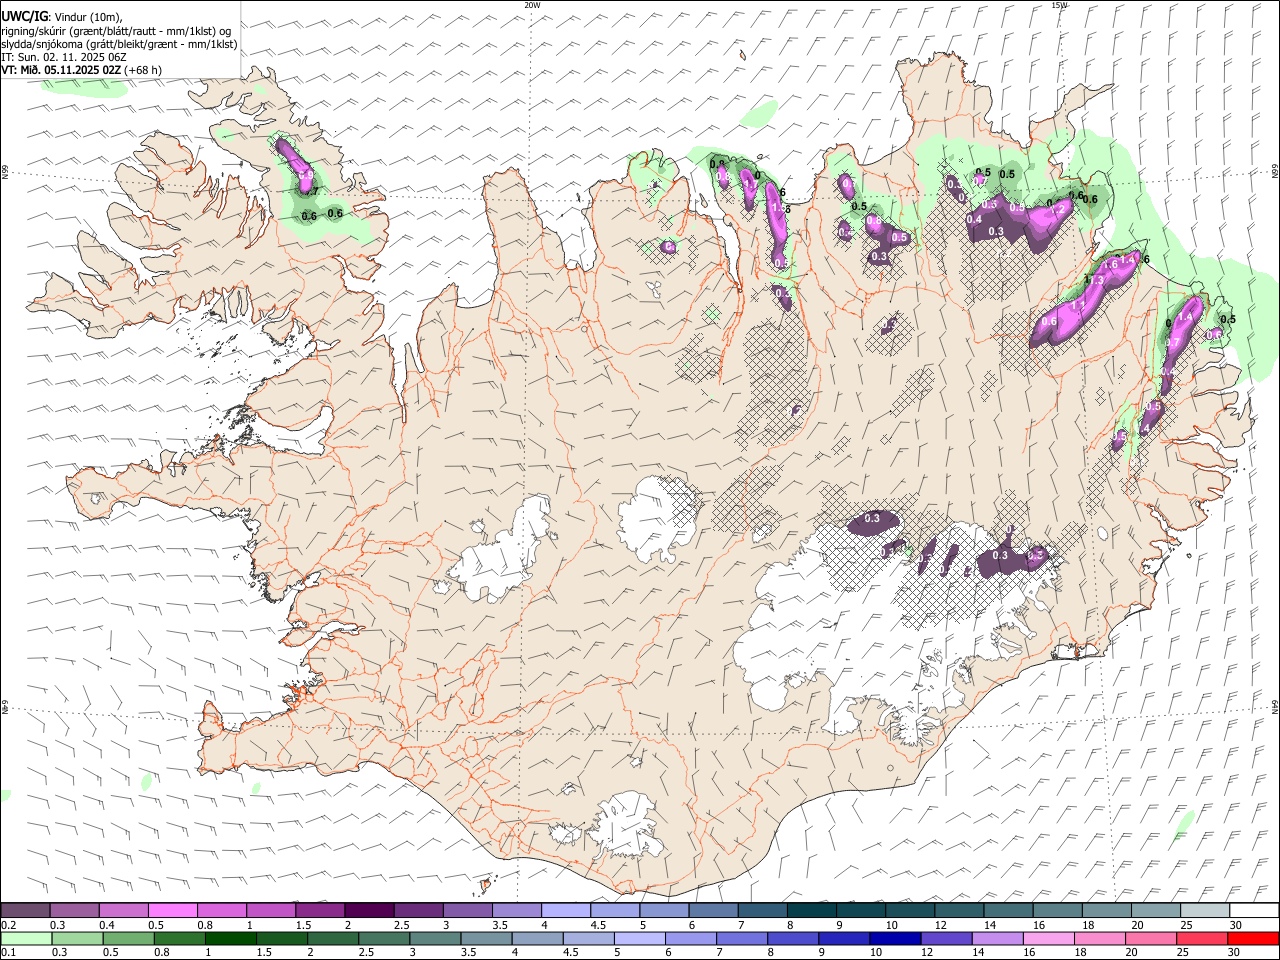The image size is (1280, 960).
Task: Select the rain swatch between 0.3 and 0.5
Action: coord(79,938)
